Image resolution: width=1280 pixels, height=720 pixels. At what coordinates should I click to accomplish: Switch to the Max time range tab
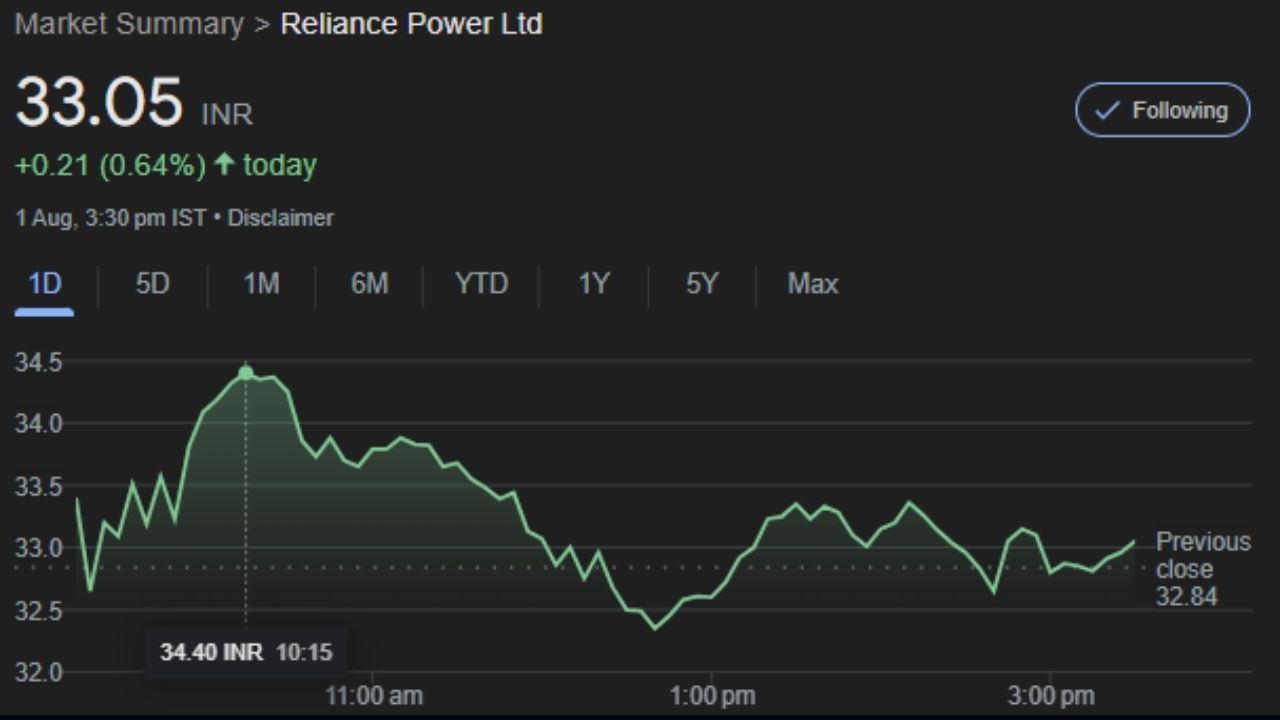[812, 284]
